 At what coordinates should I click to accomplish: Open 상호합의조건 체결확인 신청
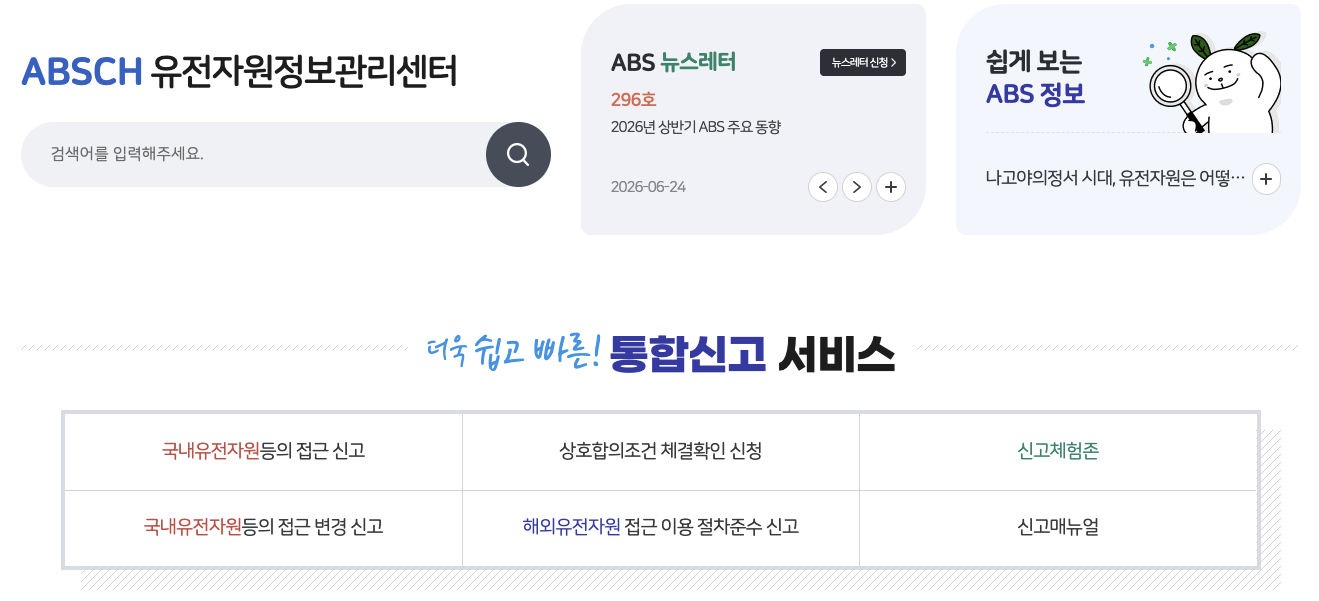pyautogui.click(x=661, y=451)
